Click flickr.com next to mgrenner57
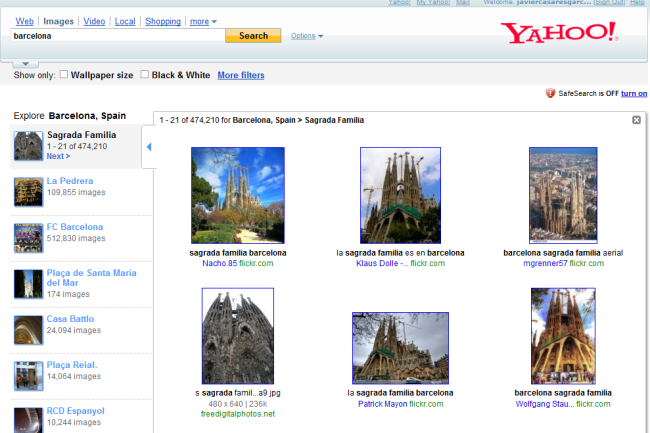 (x=587, y=263)
